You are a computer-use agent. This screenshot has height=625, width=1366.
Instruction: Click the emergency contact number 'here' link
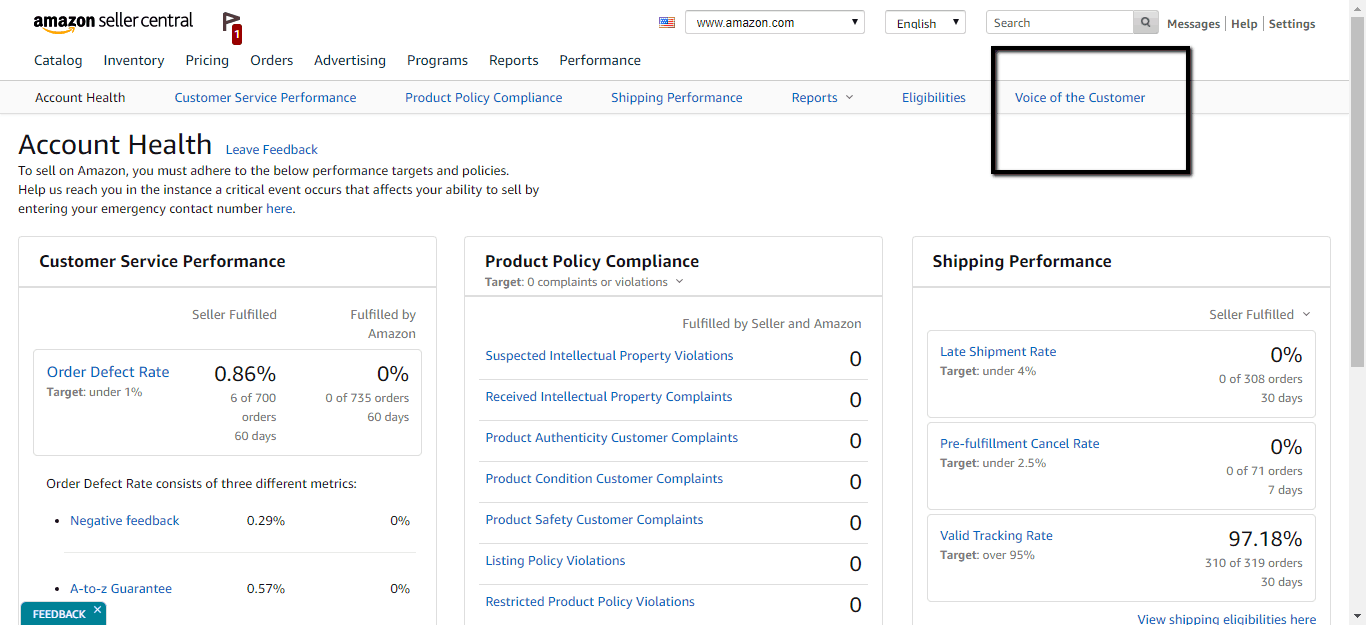279,209
